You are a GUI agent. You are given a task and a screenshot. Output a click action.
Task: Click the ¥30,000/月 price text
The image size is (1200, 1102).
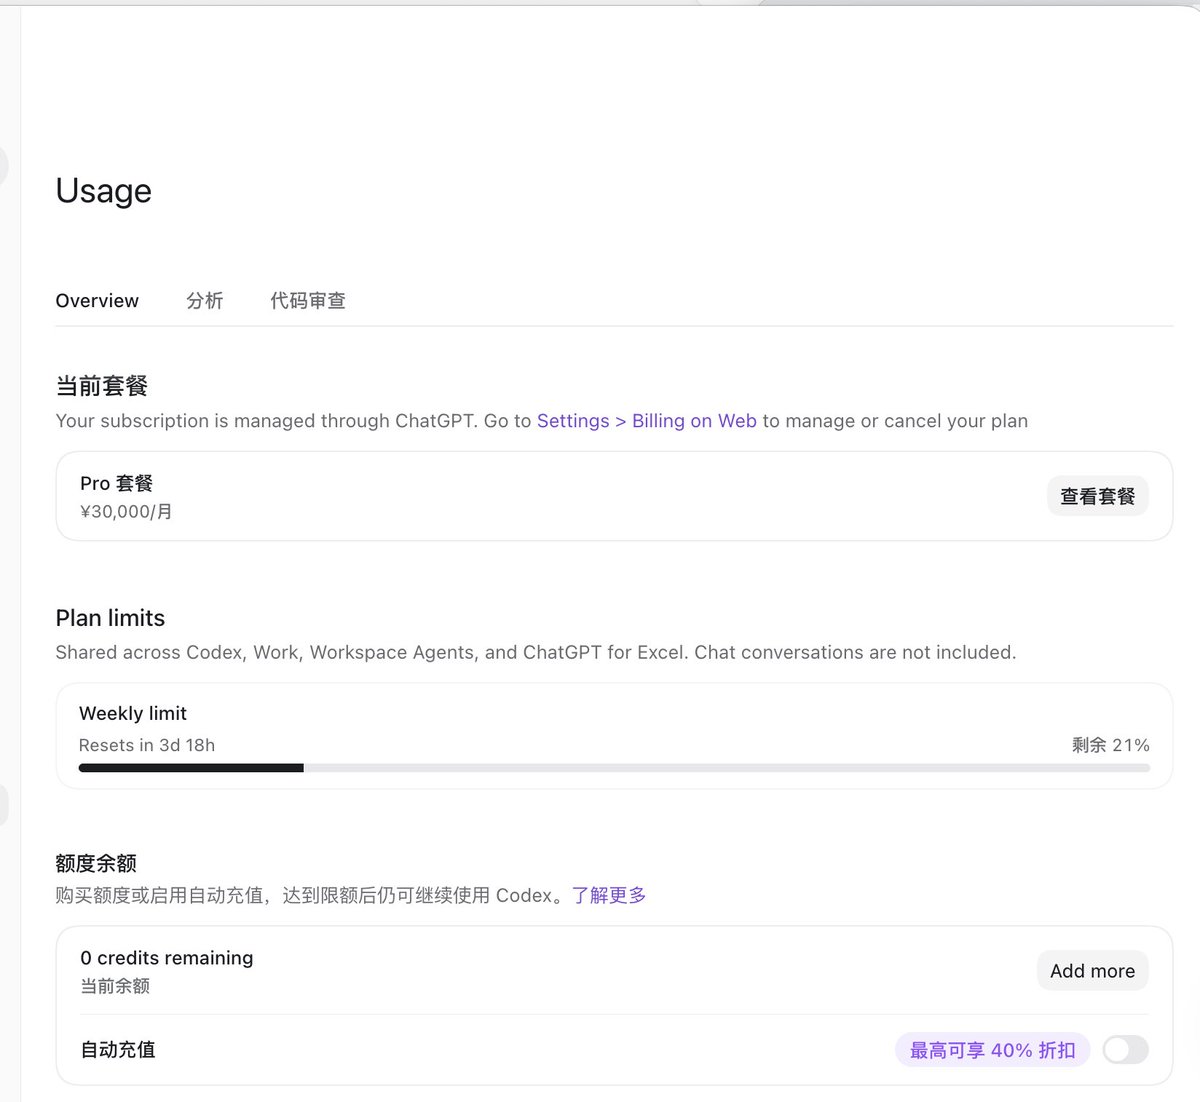(126, 511)
